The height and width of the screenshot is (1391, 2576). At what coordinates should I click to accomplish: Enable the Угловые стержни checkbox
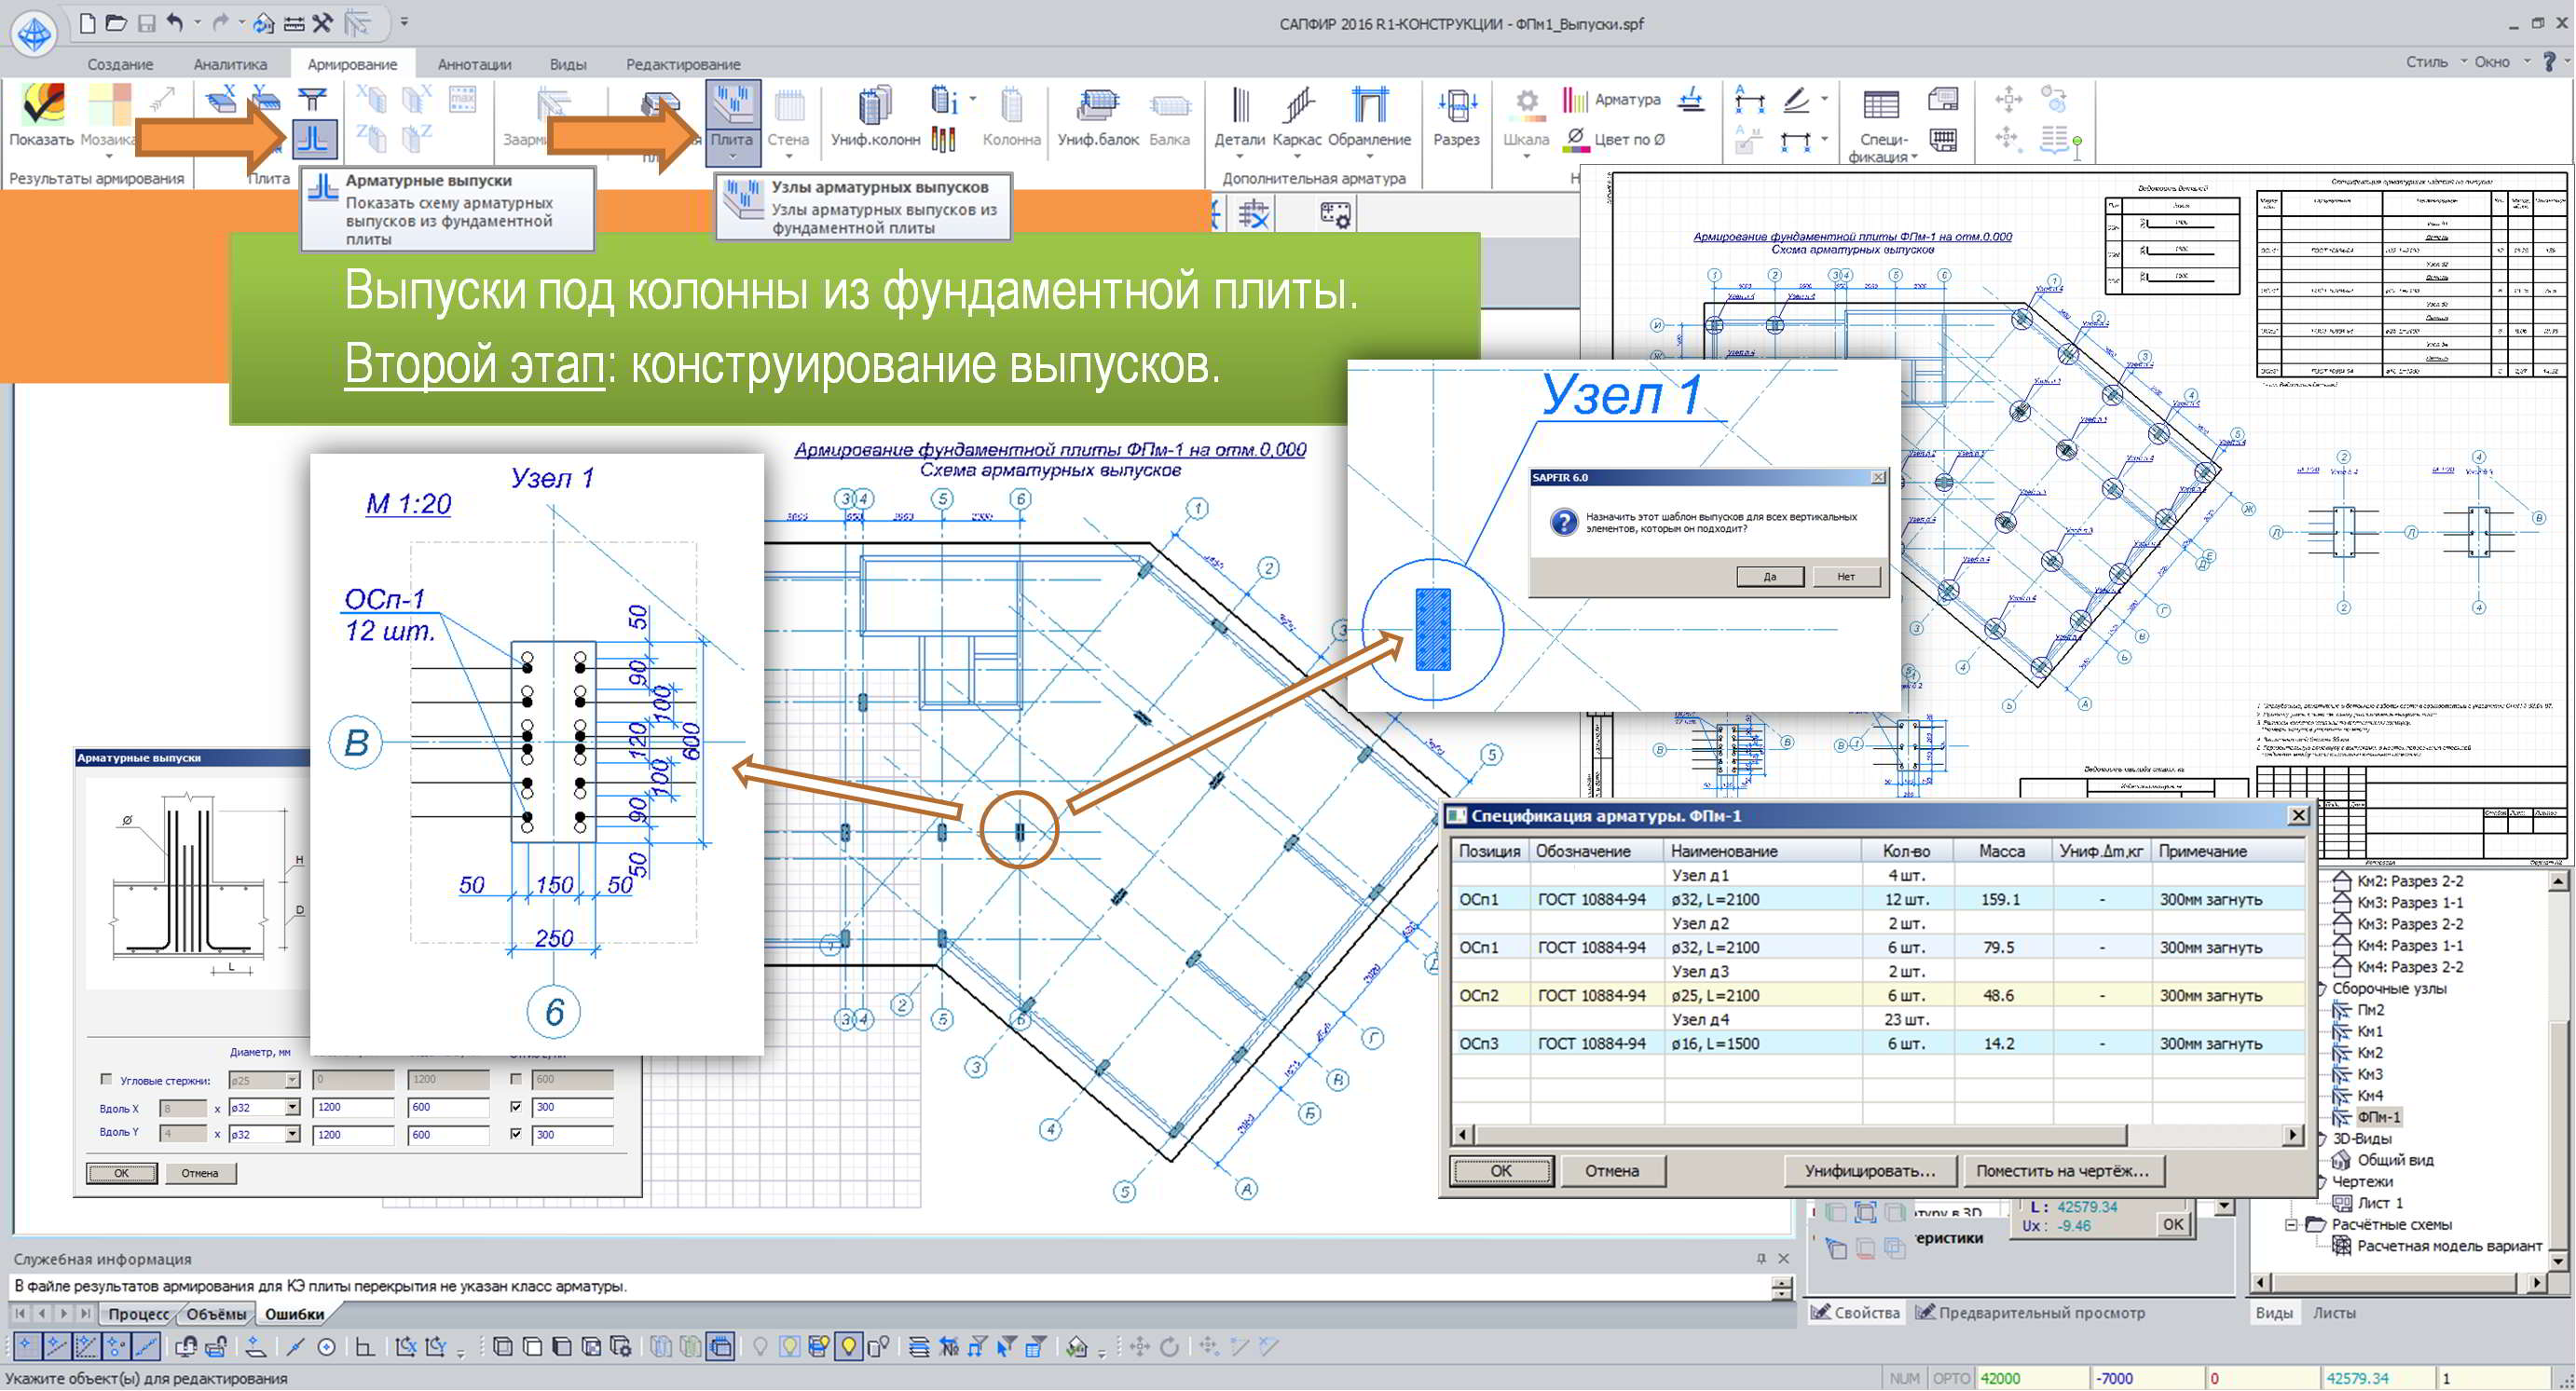tap(107, 1080)
